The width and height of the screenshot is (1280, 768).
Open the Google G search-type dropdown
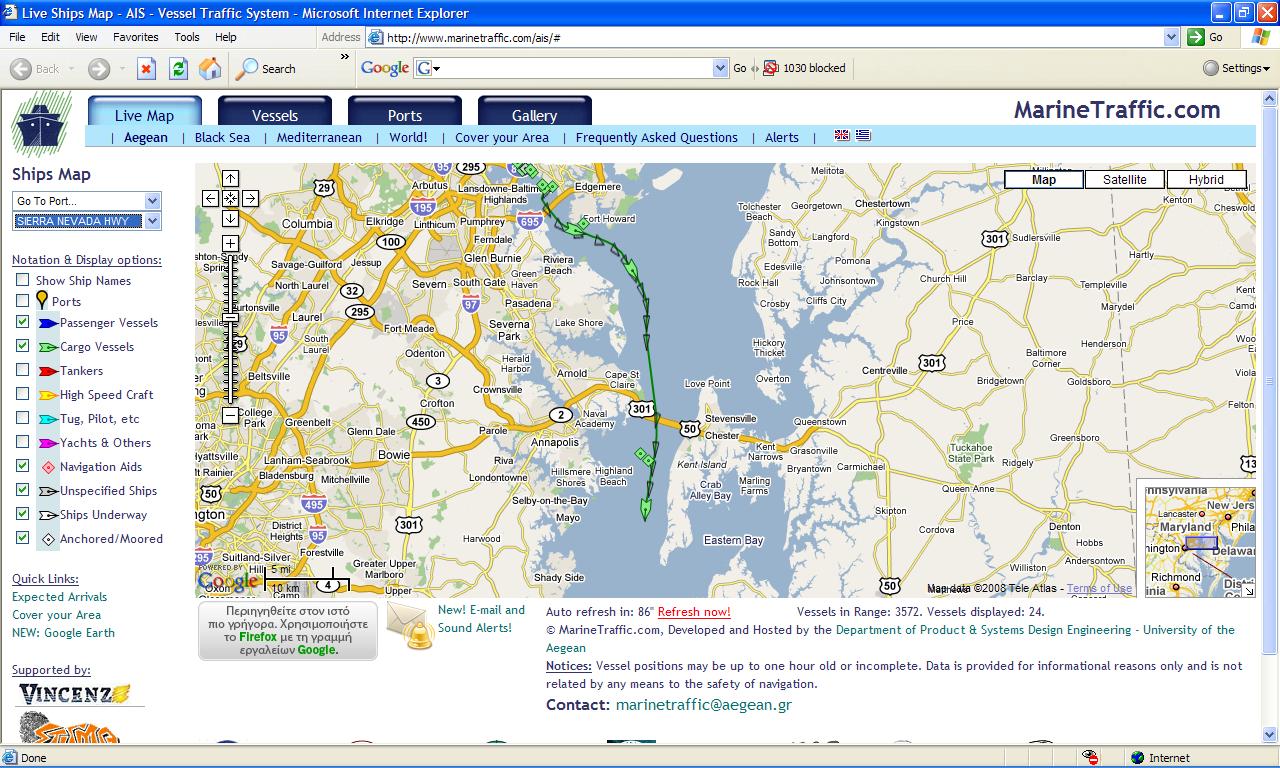coord(429,68)
